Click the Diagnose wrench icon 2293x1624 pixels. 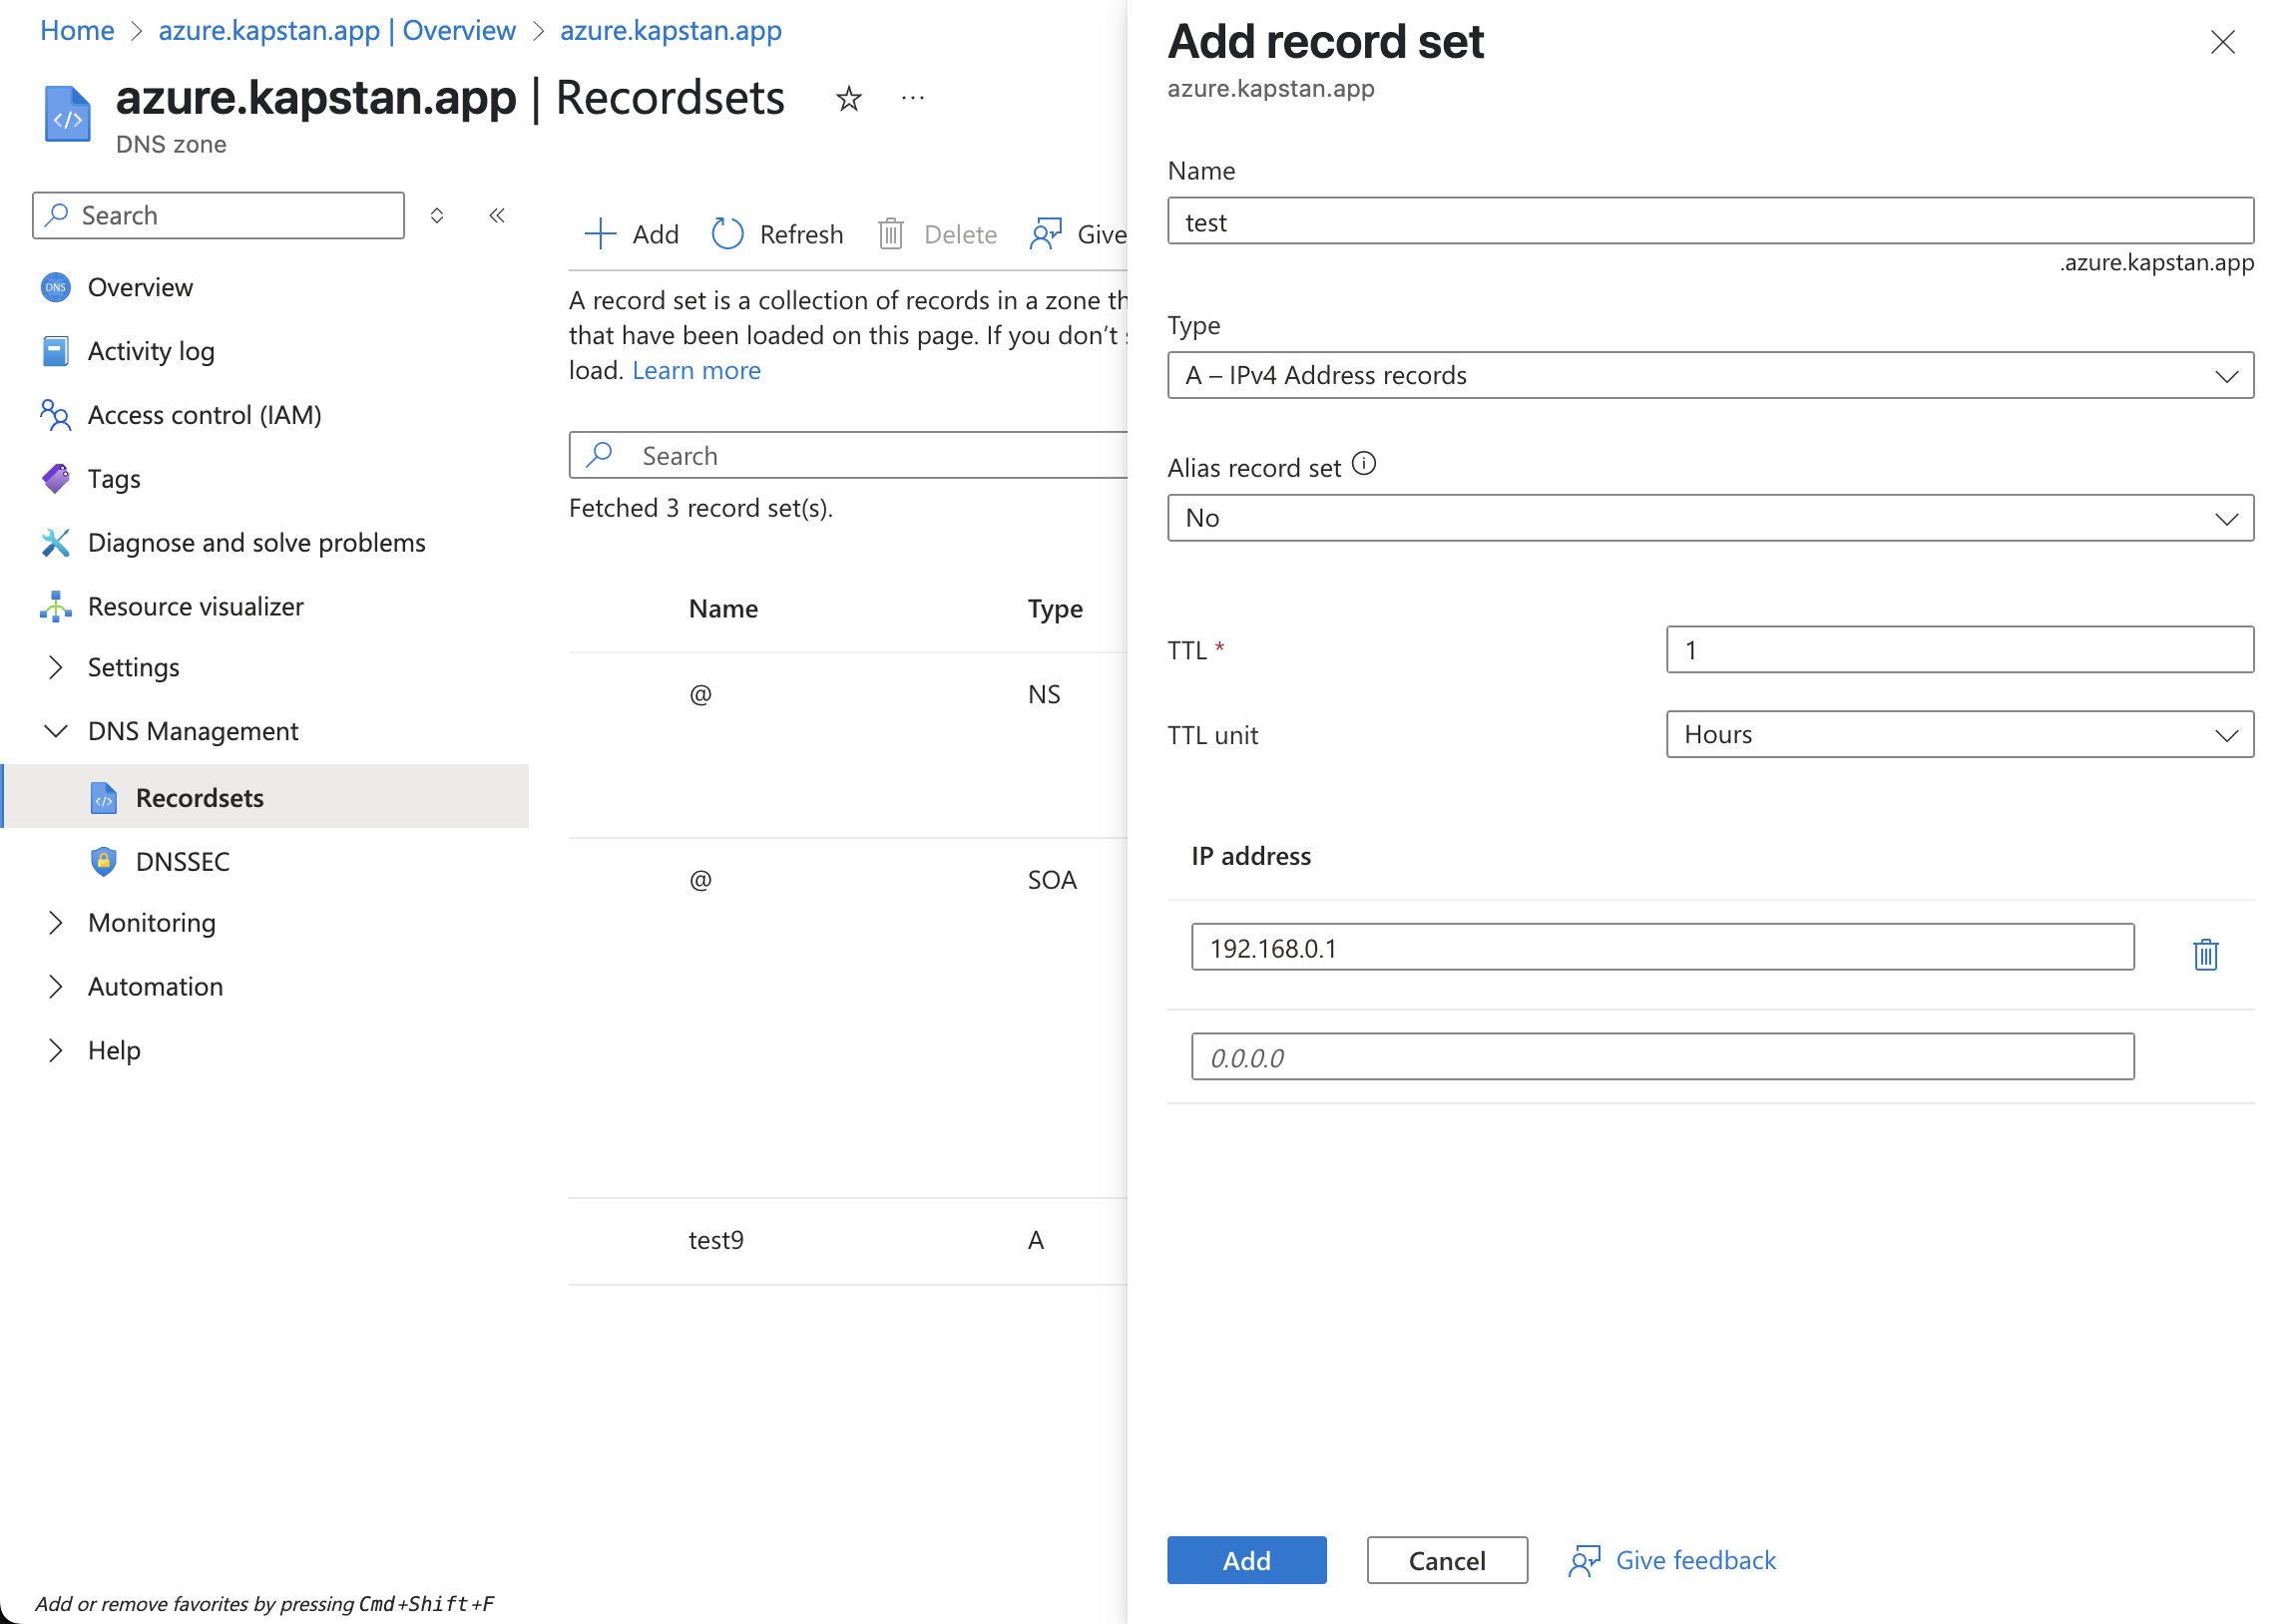(56, 543)
